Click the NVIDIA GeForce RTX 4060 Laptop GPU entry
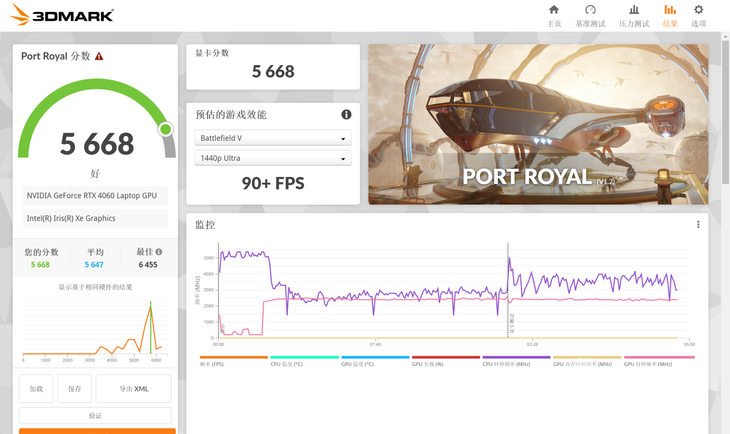 click(x=95, y=196)
